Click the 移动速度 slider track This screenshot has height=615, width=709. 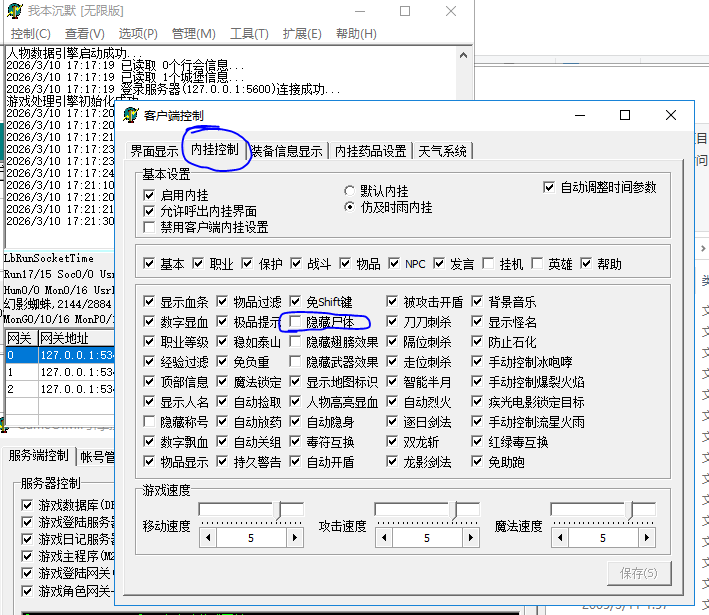coord(240,510)
